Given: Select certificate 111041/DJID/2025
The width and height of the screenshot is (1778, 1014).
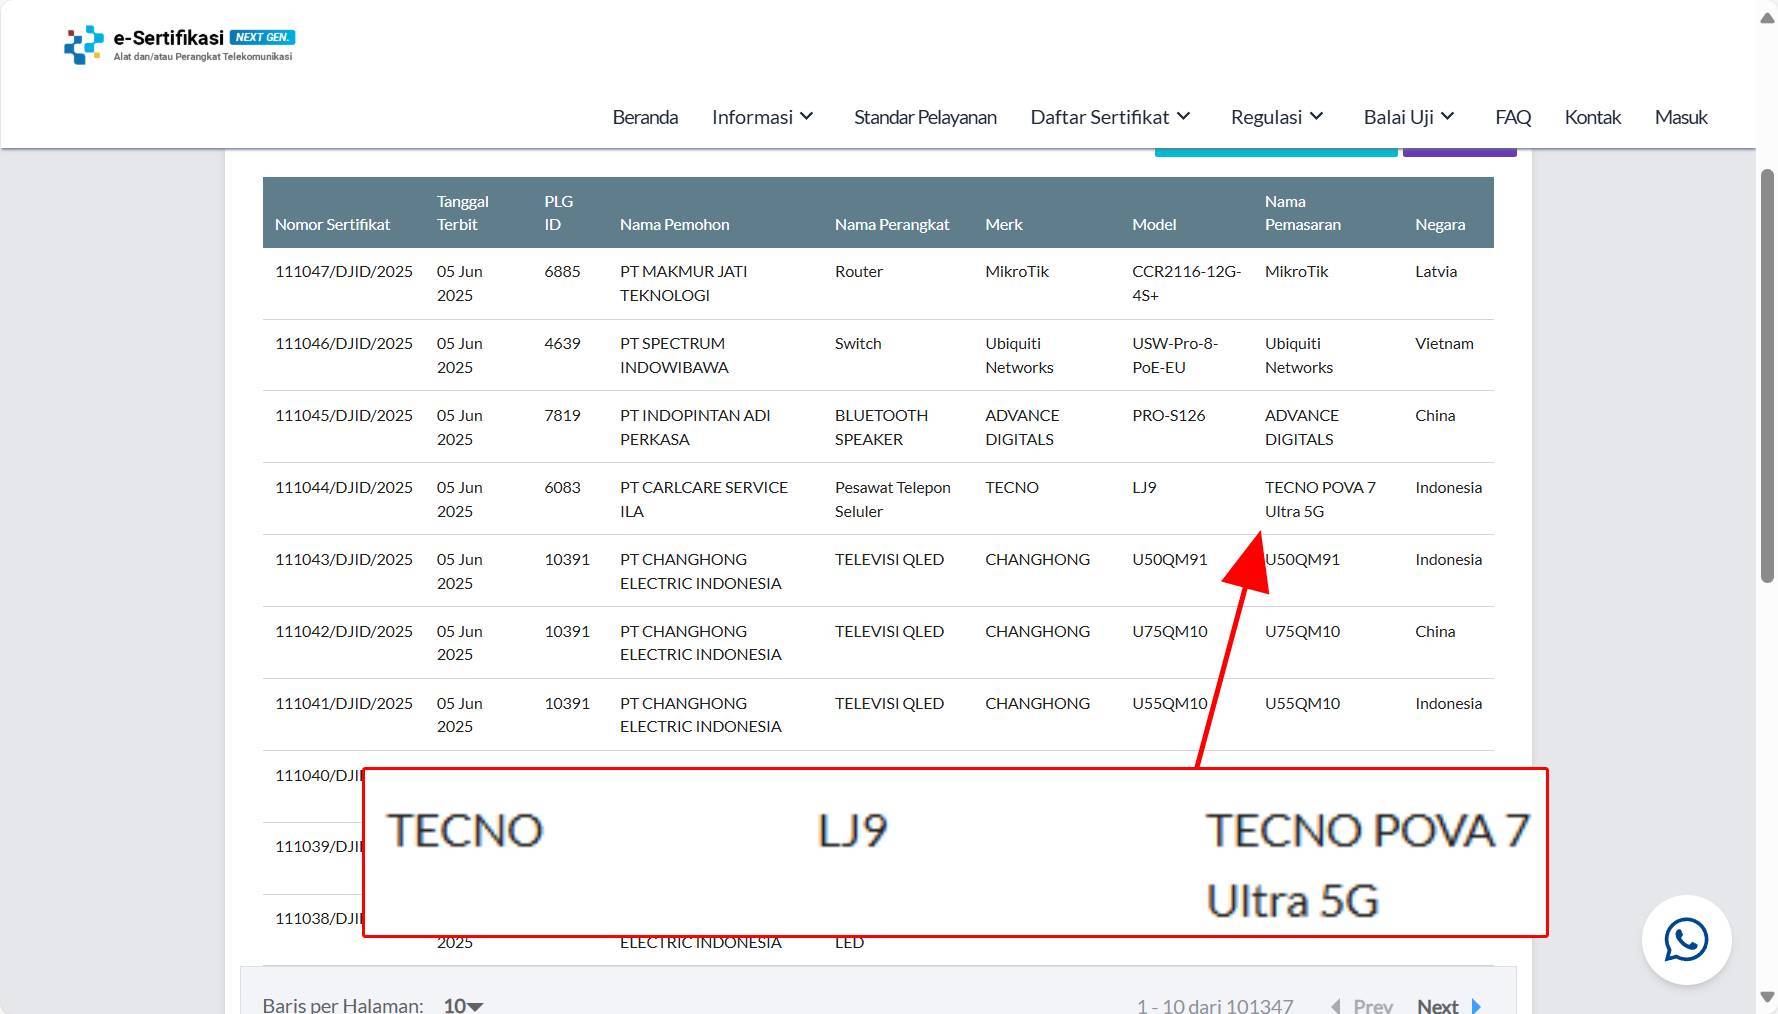Looking at the screenshot, I should (x=343, y=703).
